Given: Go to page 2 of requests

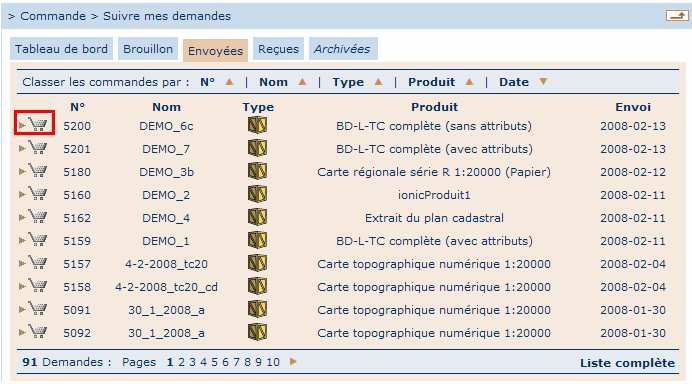Looking at the screenshot, I should pos(181,362).
